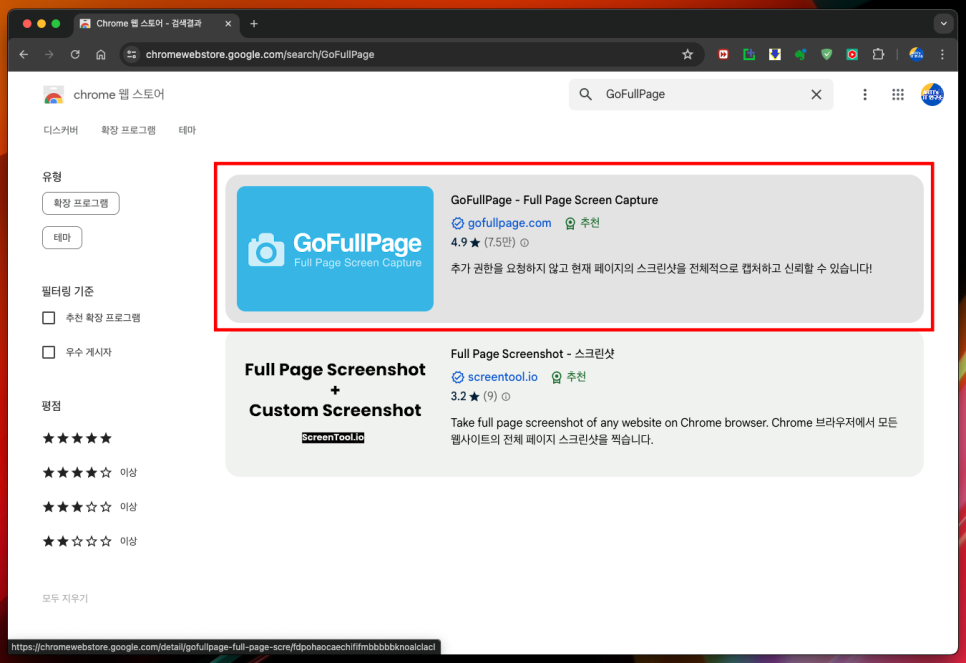The height and width of the screenshot is (663, 966).
Task: Click the browser address bar URL
Action: [x=260, y=55]
